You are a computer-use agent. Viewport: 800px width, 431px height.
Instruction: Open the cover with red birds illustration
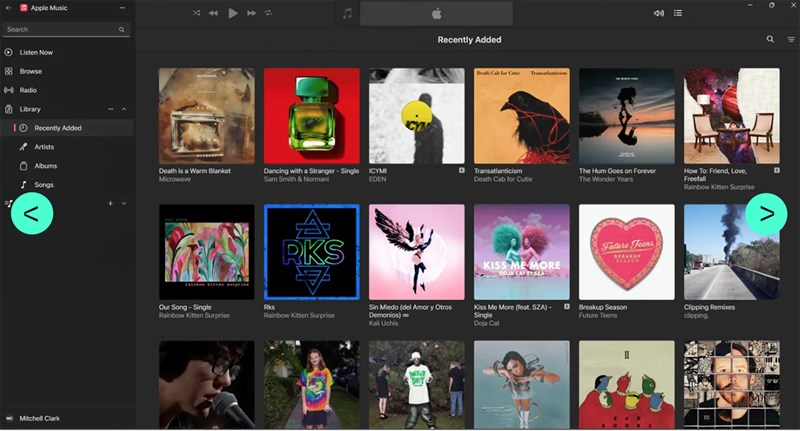point(627,385)
